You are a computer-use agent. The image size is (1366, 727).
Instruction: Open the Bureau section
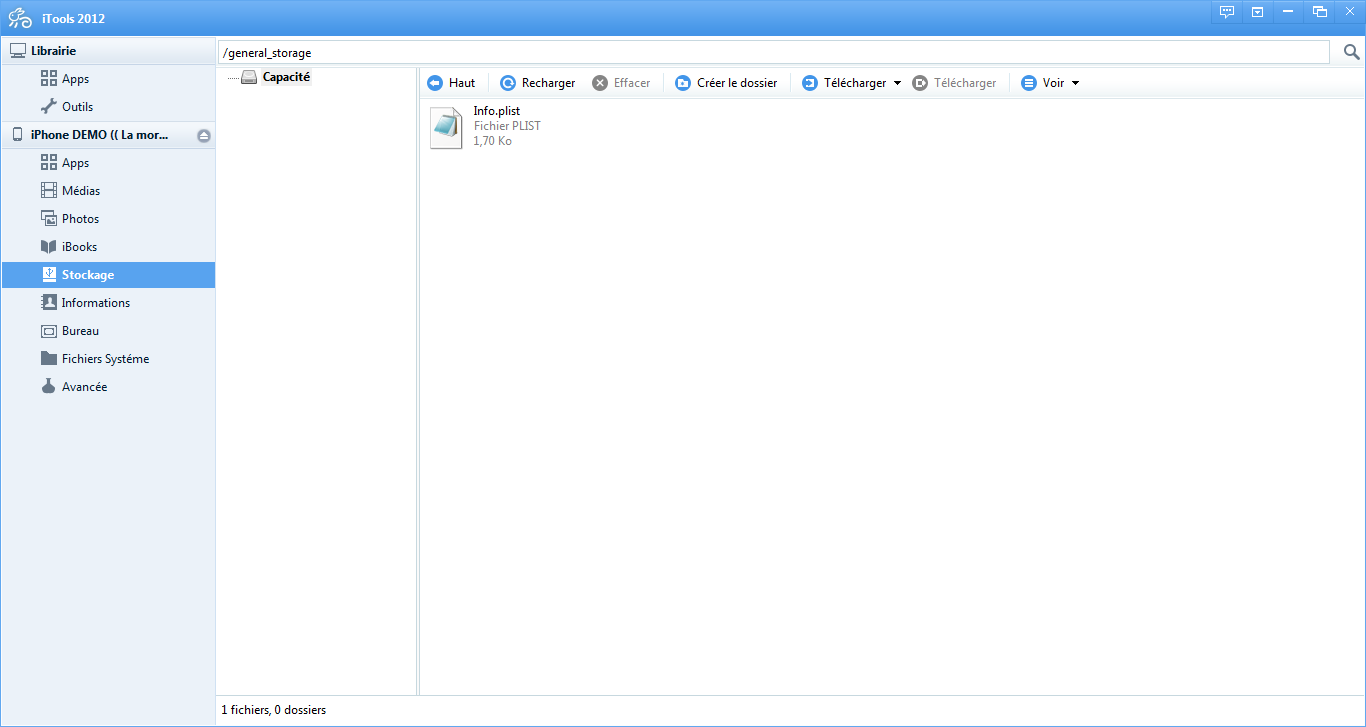tap(107, 331)
